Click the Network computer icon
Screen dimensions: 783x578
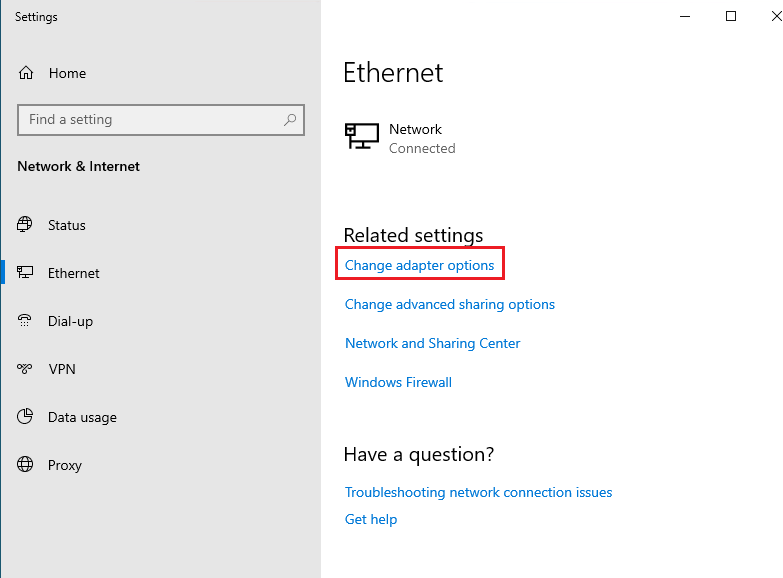361,137
